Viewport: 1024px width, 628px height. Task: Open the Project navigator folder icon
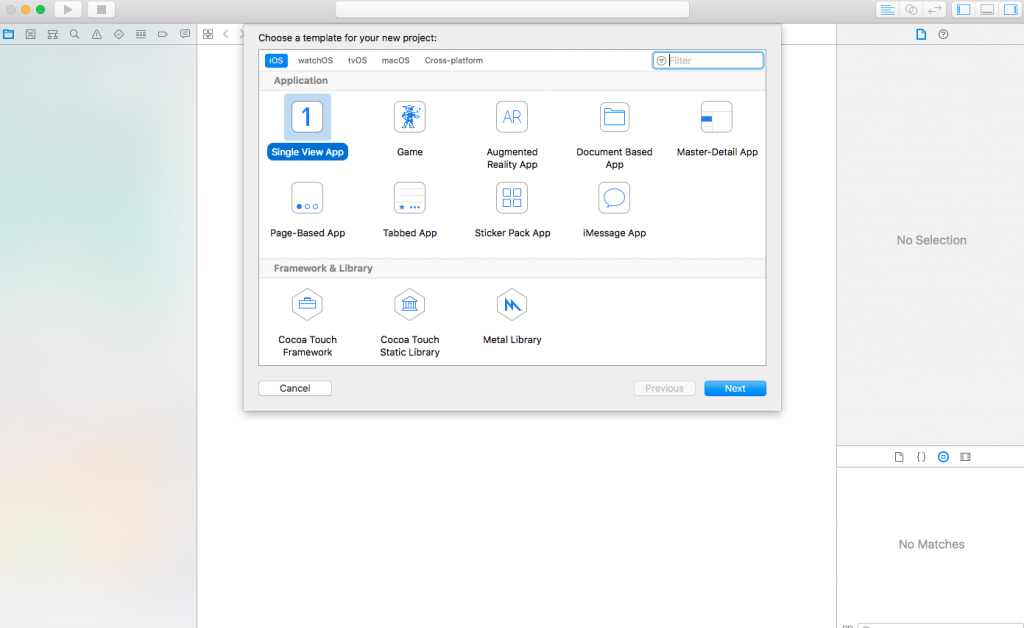click(8, 34)
